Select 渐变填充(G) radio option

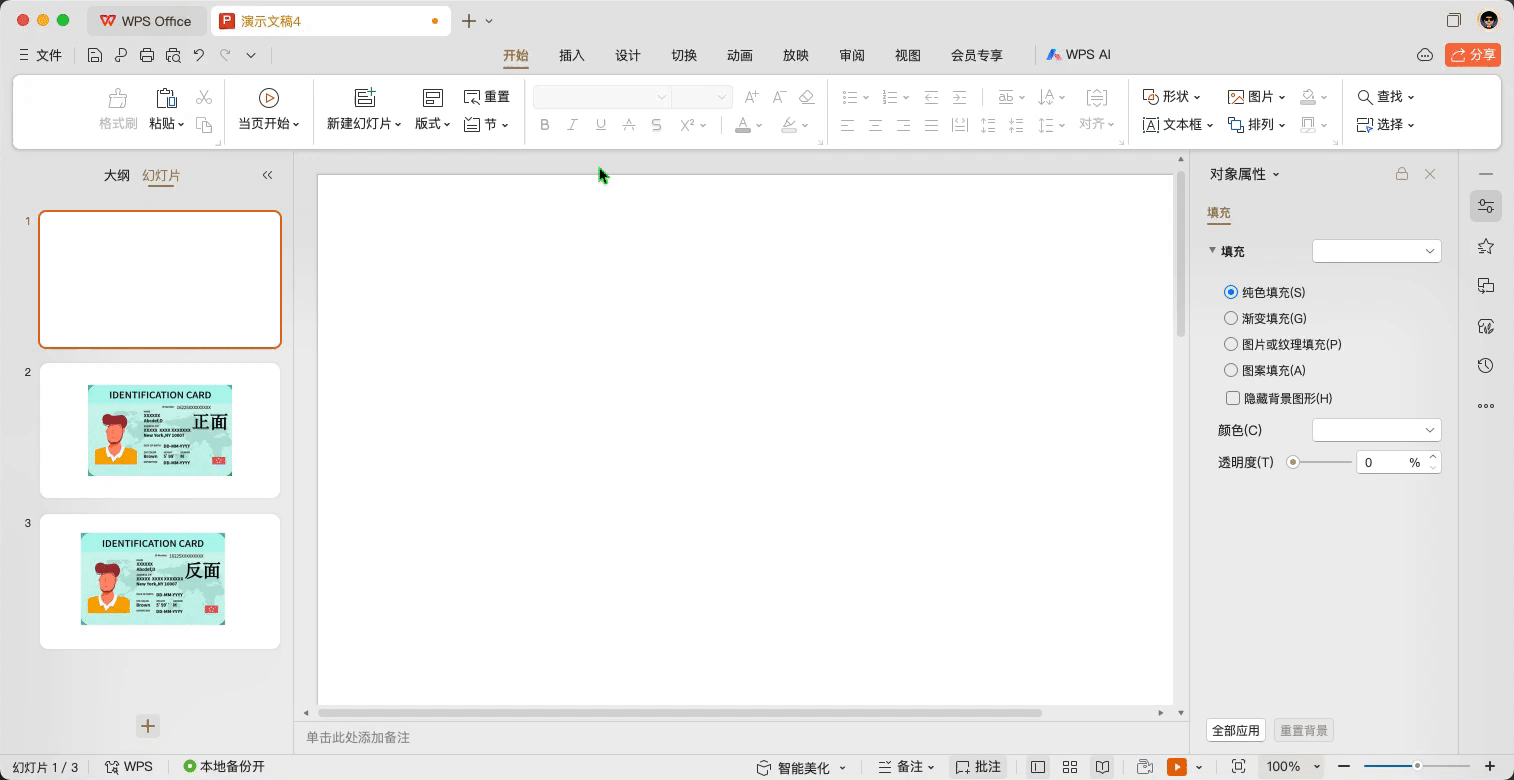tap(1231, 318)
